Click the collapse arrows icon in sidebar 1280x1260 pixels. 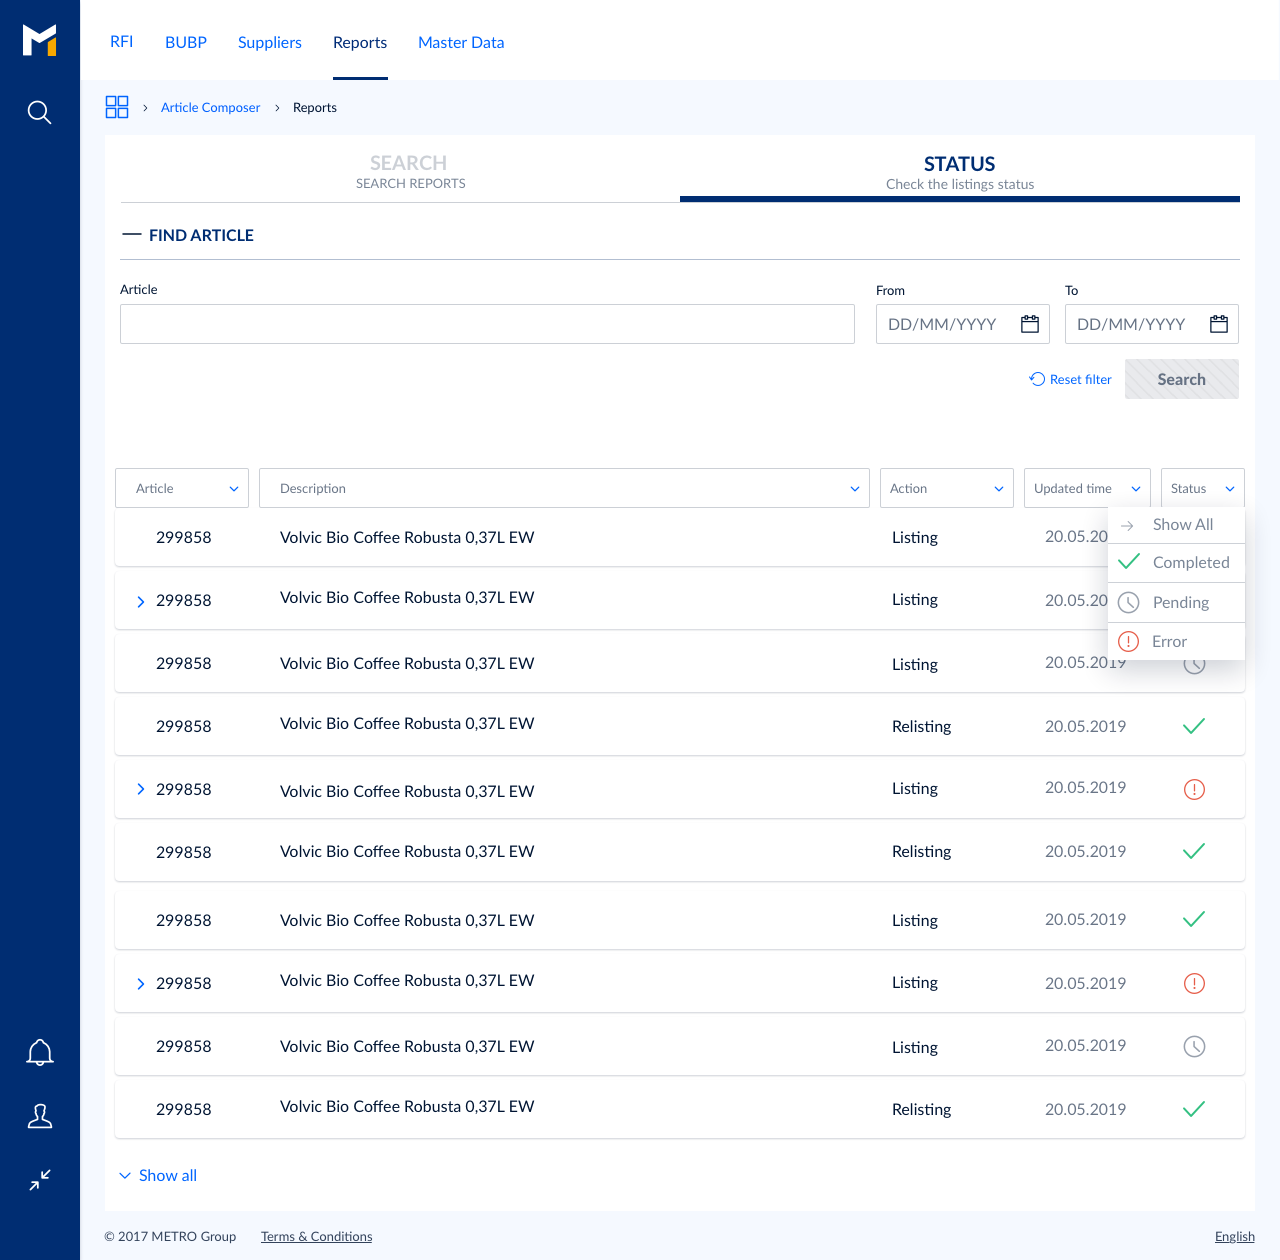click(x=40, y=1180)
